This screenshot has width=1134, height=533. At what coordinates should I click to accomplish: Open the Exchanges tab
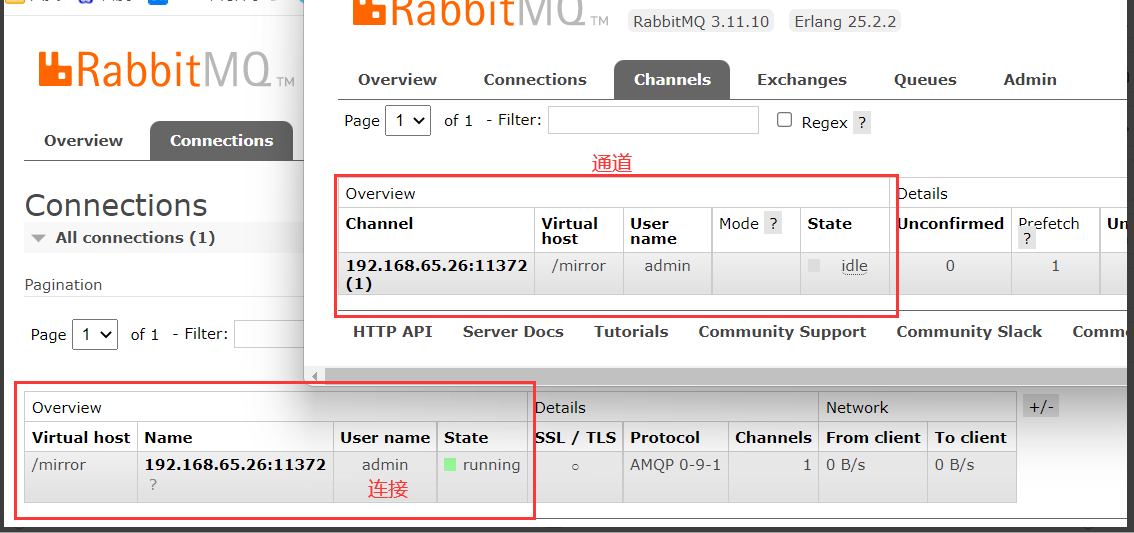(802, 80)
